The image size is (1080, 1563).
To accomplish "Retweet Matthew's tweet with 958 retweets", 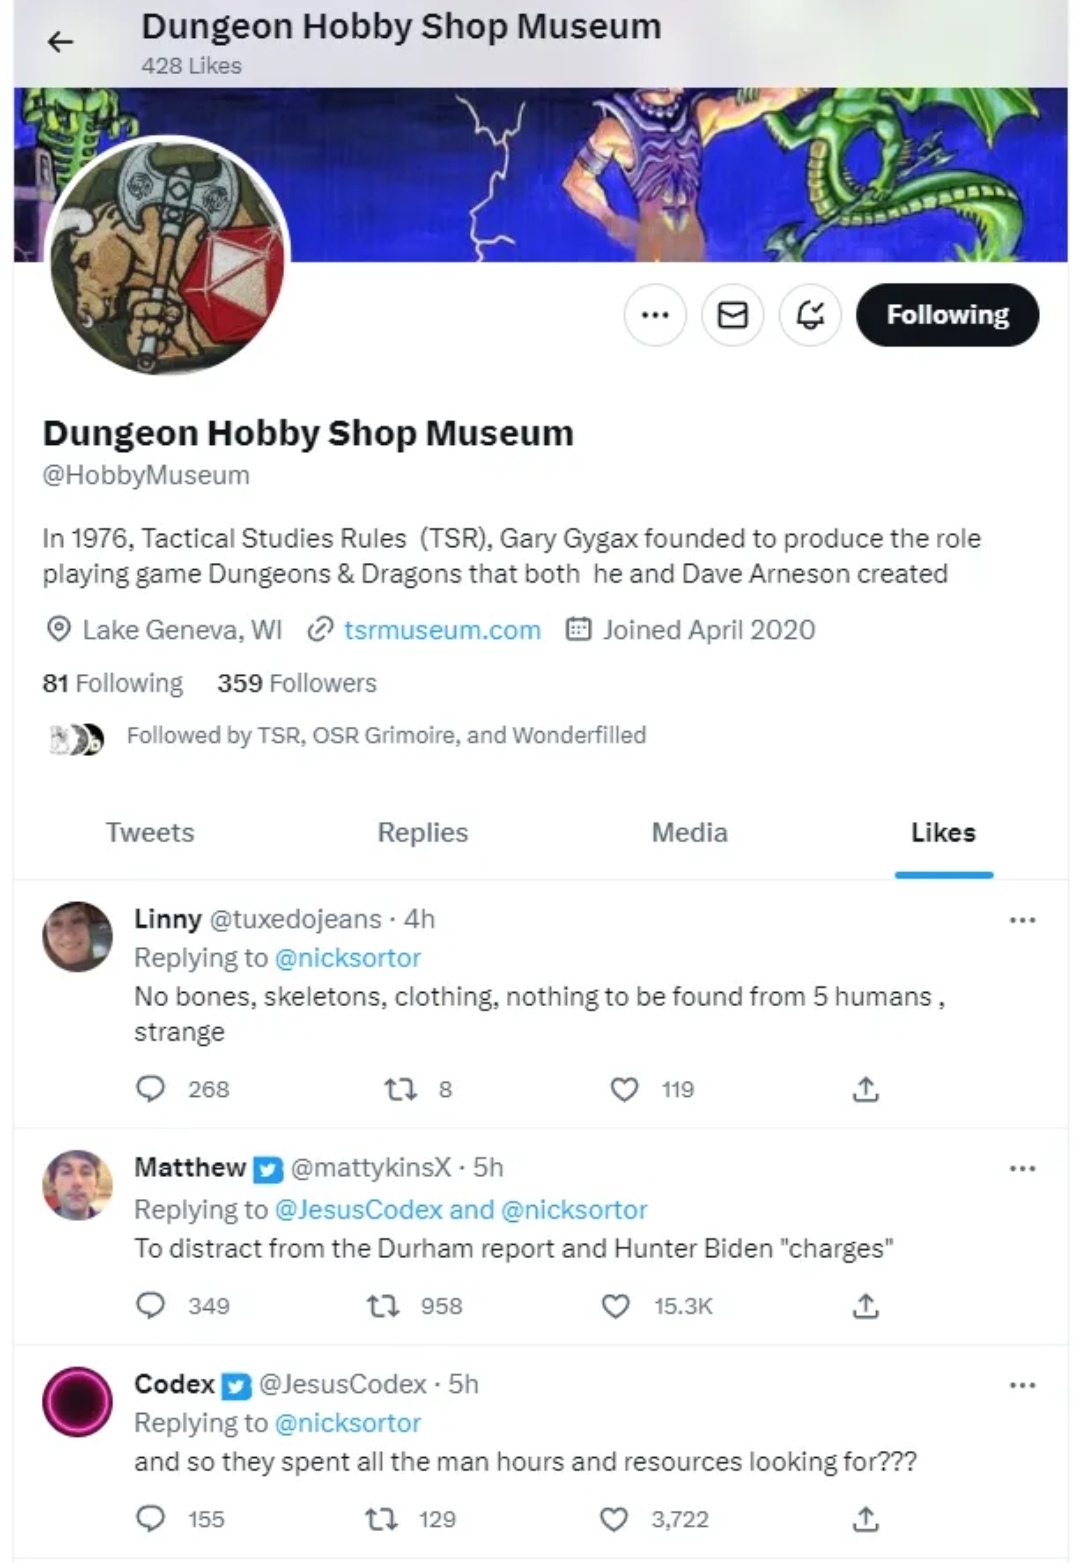I will [x=383, y=1306].
